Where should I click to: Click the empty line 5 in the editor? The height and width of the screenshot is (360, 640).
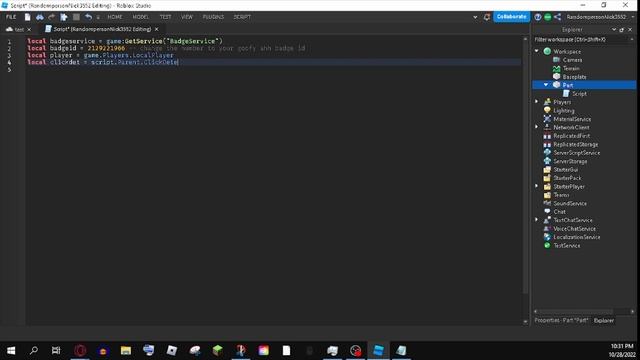[273, 69]
